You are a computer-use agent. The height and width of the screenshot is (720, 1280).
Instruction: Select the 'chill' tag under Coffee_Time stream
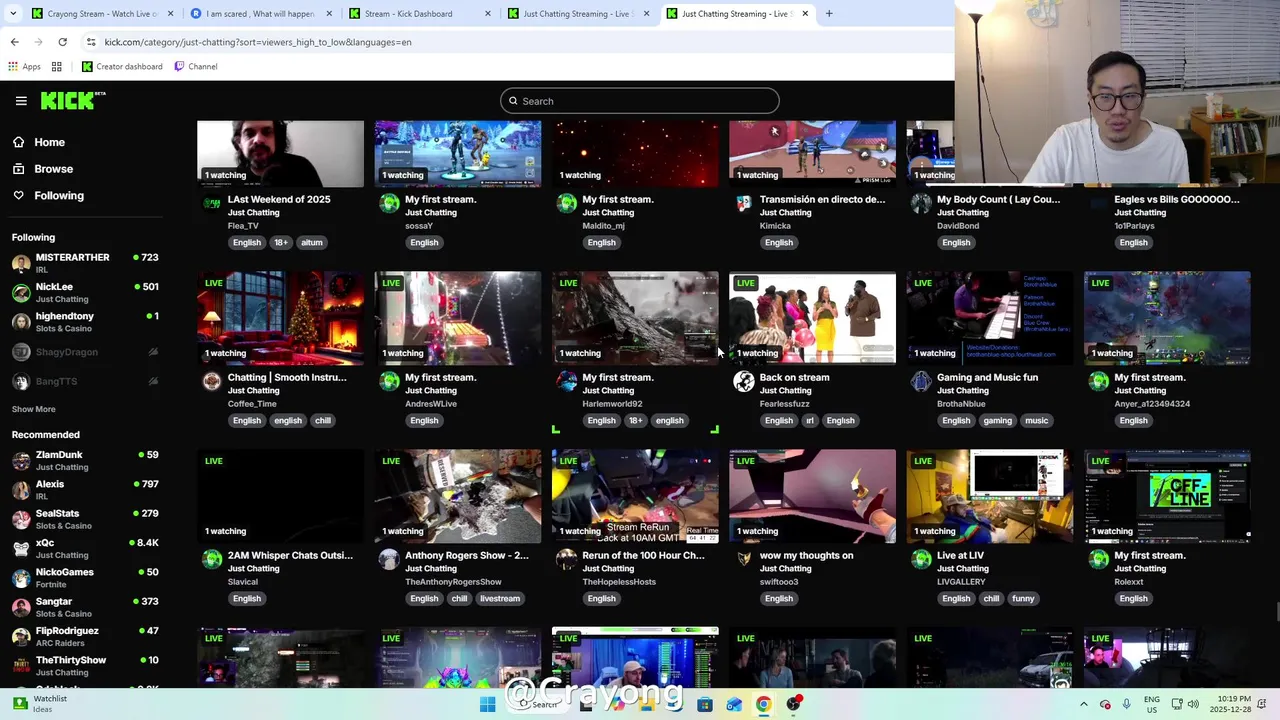323,421
